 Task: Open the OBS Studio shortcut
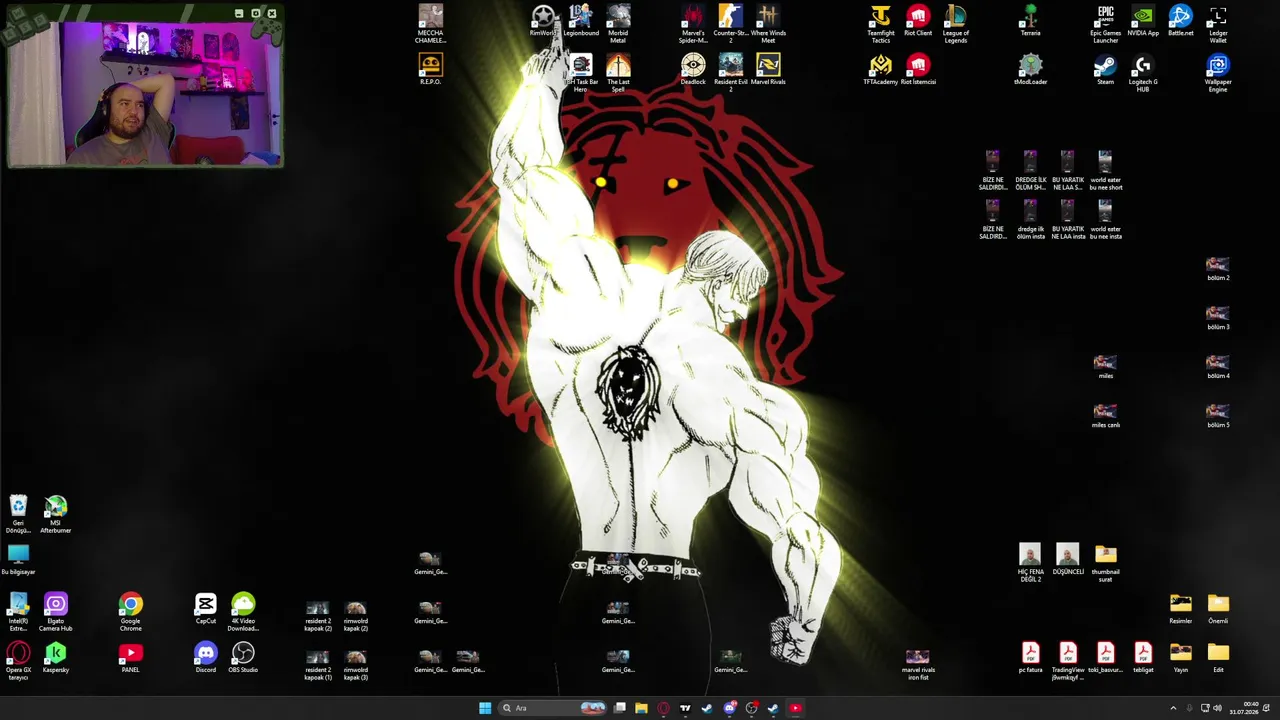[x=243, y=658]
